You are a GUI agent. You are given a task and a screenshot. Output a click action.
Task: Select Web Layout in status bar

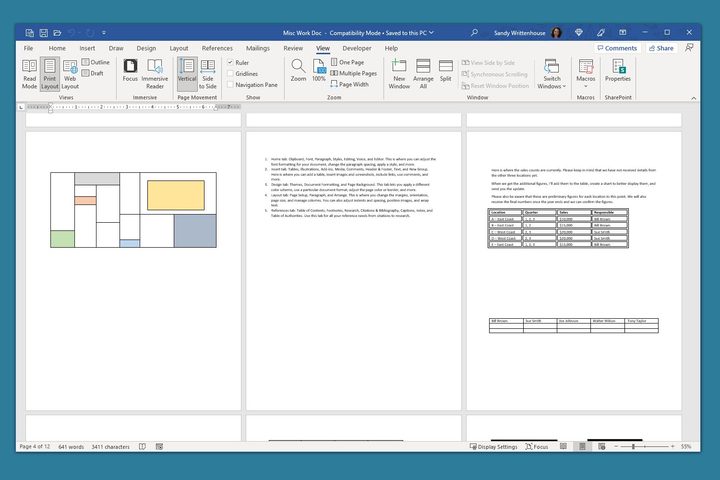point(602,446)
